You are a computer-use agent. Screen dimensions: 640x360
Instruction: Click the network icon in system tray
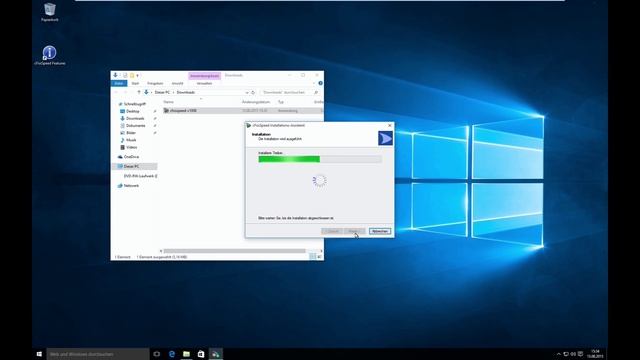tap(566, 354)
